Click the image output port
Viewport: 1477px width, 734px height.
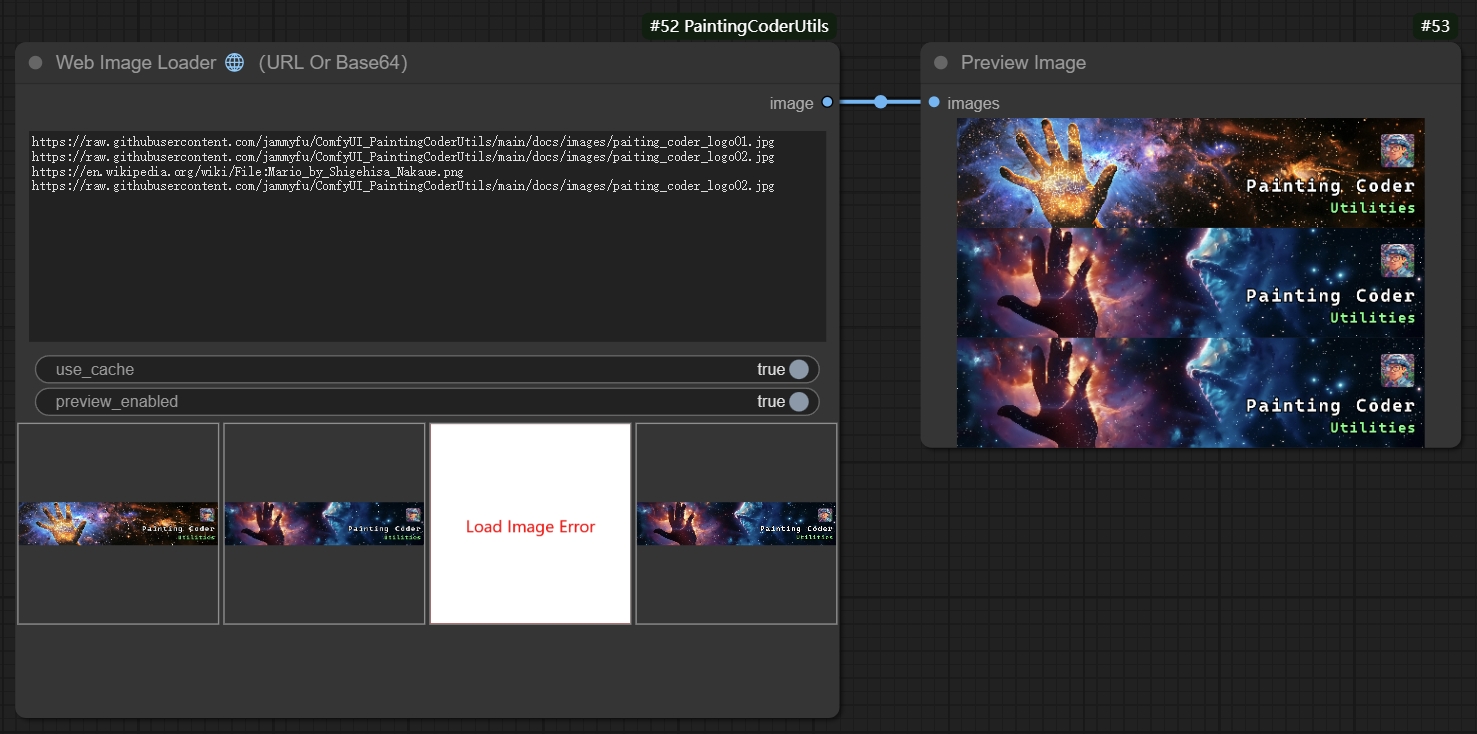click(x=827, y=102)
